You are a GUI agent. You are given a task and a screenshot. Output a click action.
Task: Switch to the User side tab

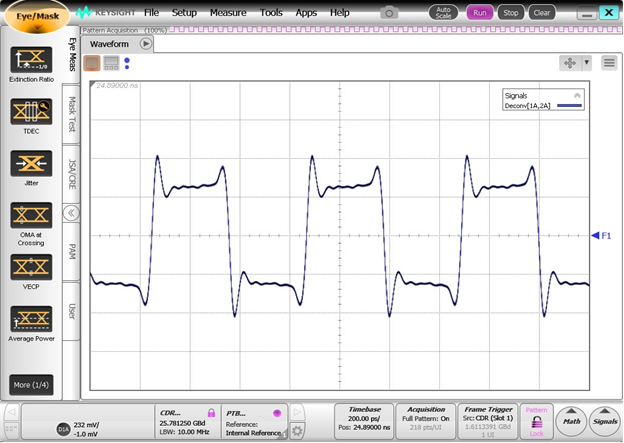72,311
